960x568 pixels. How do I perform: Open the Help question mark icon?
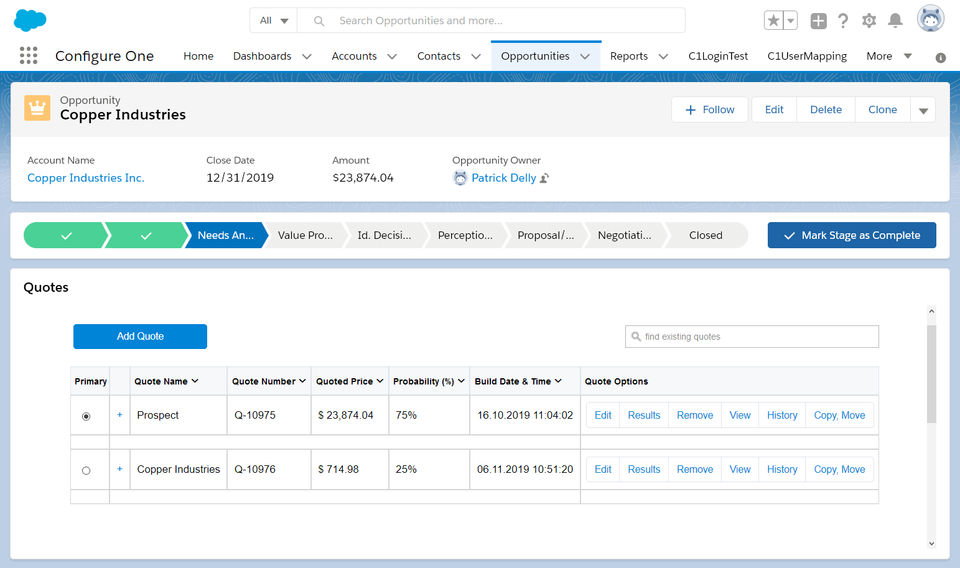click(843, 21)
